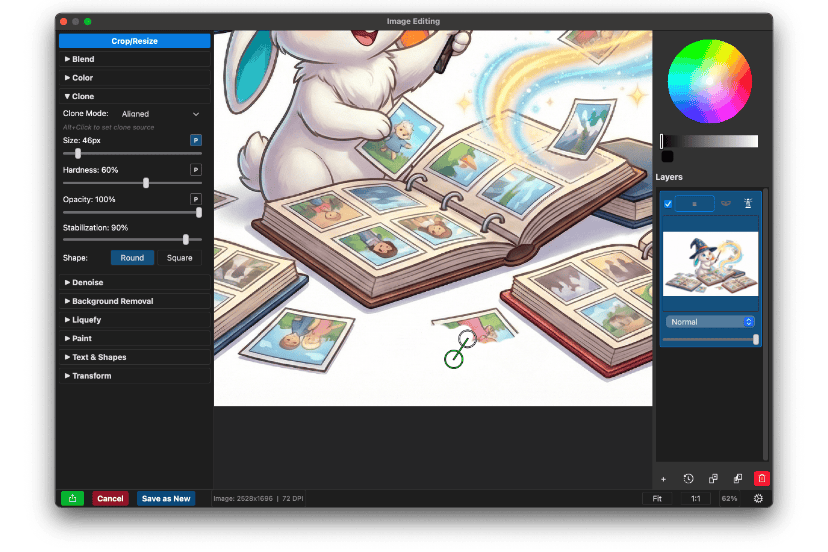The width and height of the screenshot is (828, 552).
Task: Click the merge layers icon
Action: click(738, 479)
